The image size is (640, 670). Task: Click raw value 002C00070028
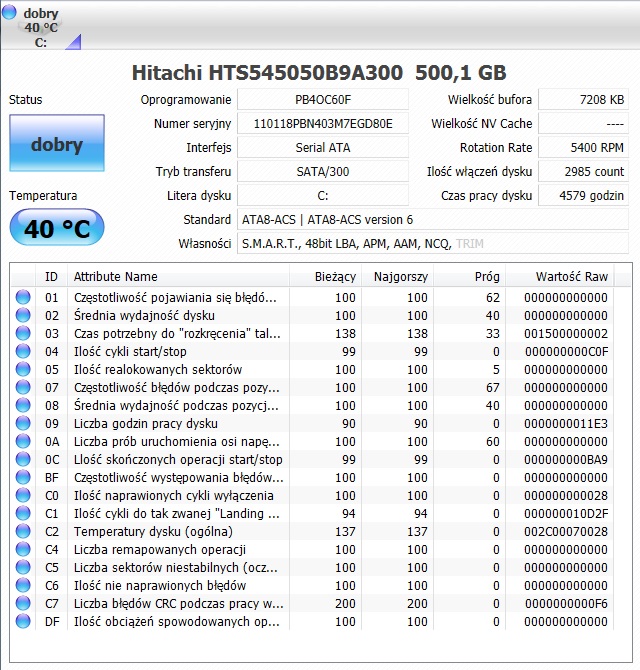click(x=566, y=532)
